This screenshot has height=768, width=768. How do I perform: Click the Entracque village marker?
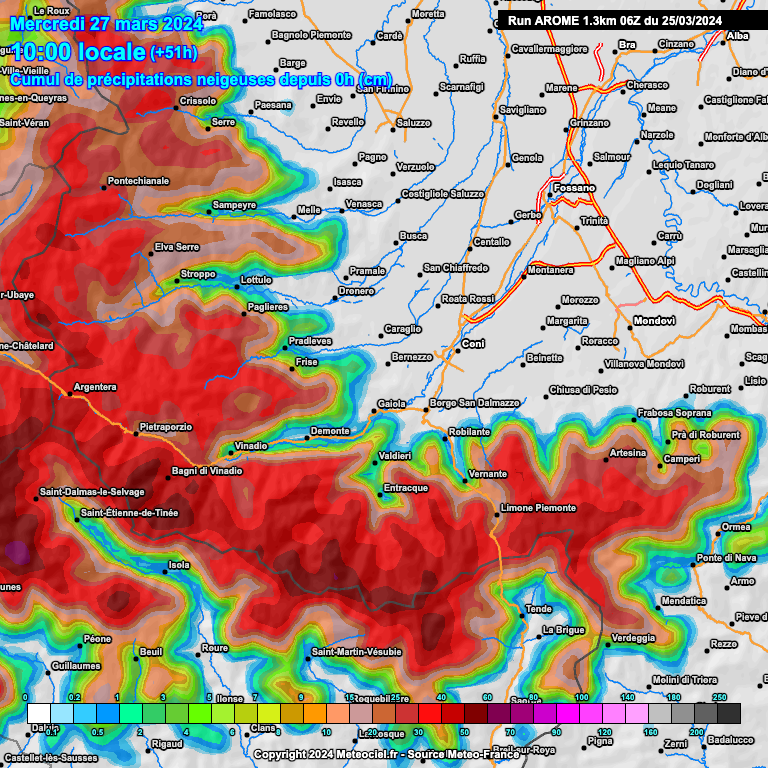click(378, 495)
